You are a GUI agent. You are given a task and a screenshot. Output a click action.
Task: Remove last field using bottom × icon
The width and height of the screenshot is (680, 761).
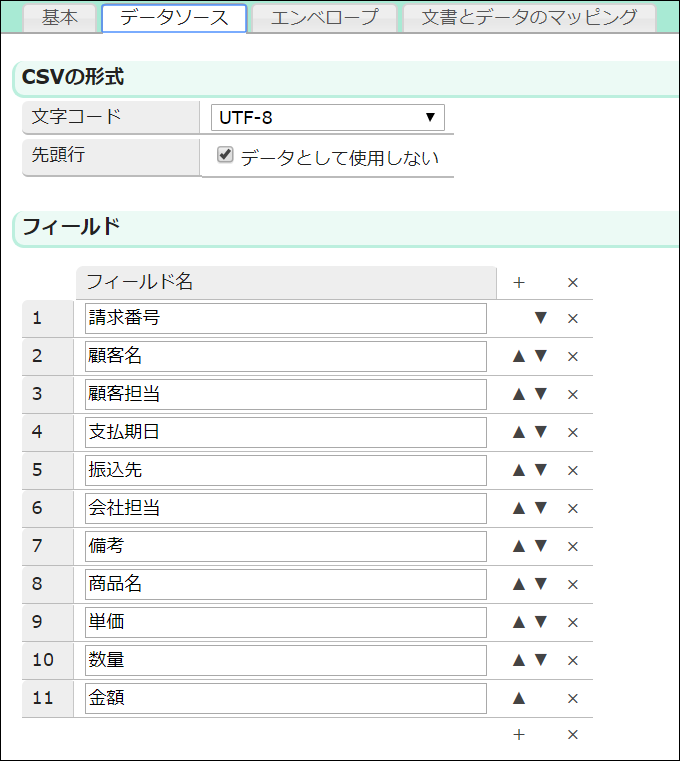pyautogui.click(x=573, y=734)
